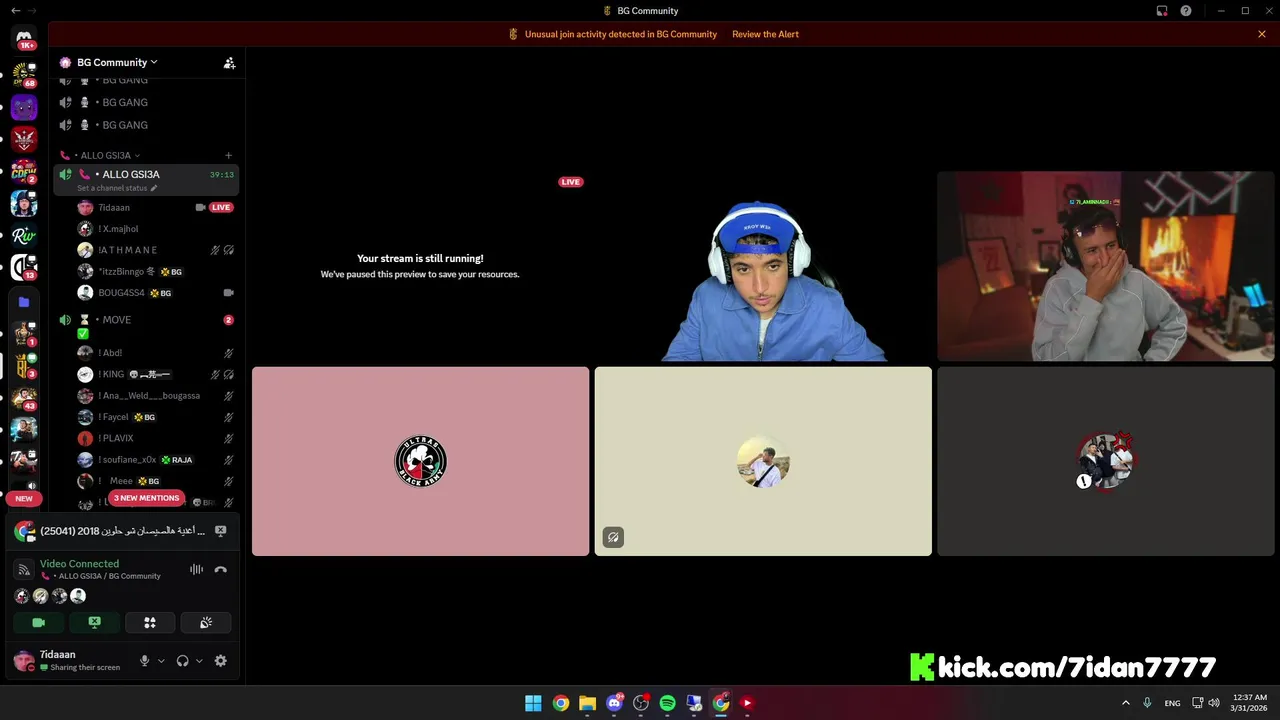
Task: Open the CDFW server icon
Action: click(x=24, y=171)
